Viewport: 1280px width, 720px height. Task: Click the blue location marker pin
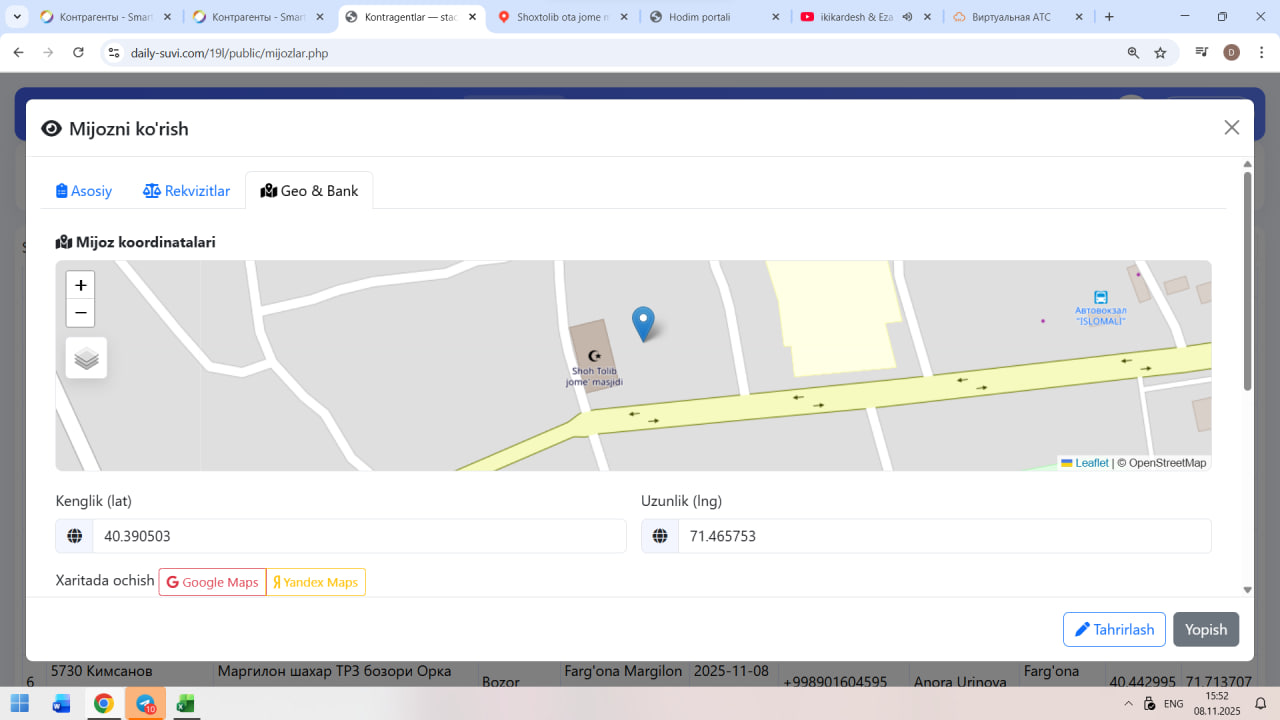[643, 324]
